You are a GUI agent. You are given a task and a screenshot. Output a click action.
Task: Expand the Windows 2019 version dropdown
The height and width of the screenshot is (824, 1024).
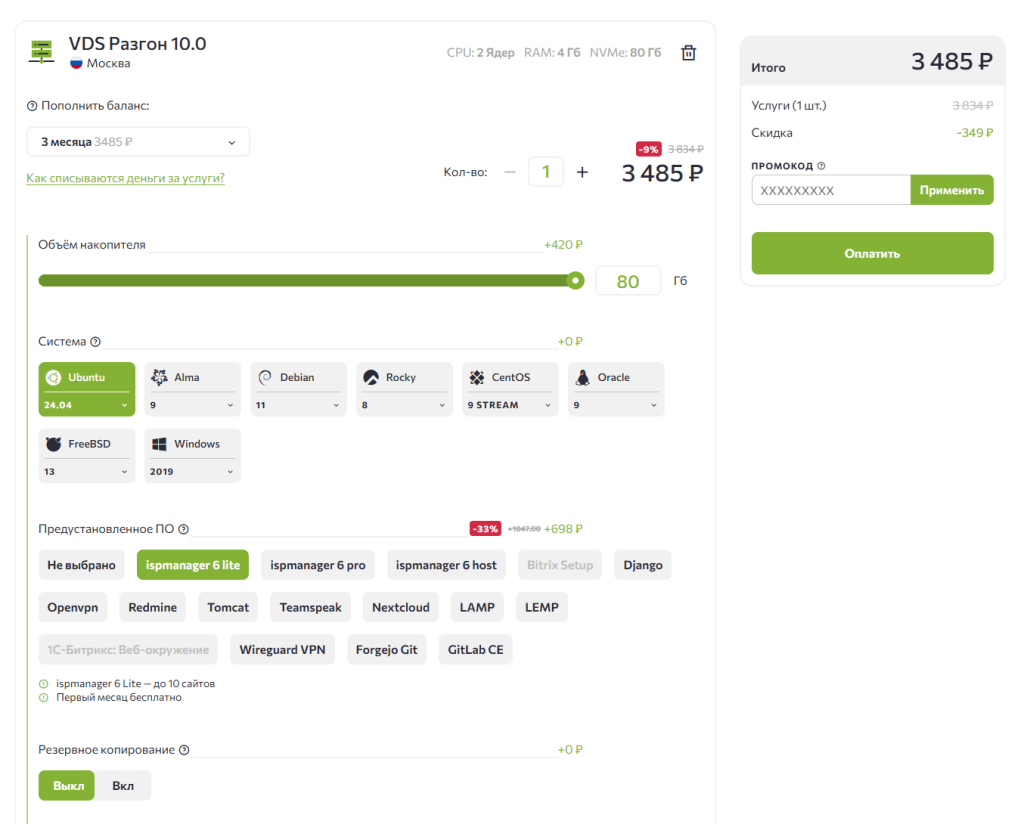pyautogui.click(x=192, y=471)
